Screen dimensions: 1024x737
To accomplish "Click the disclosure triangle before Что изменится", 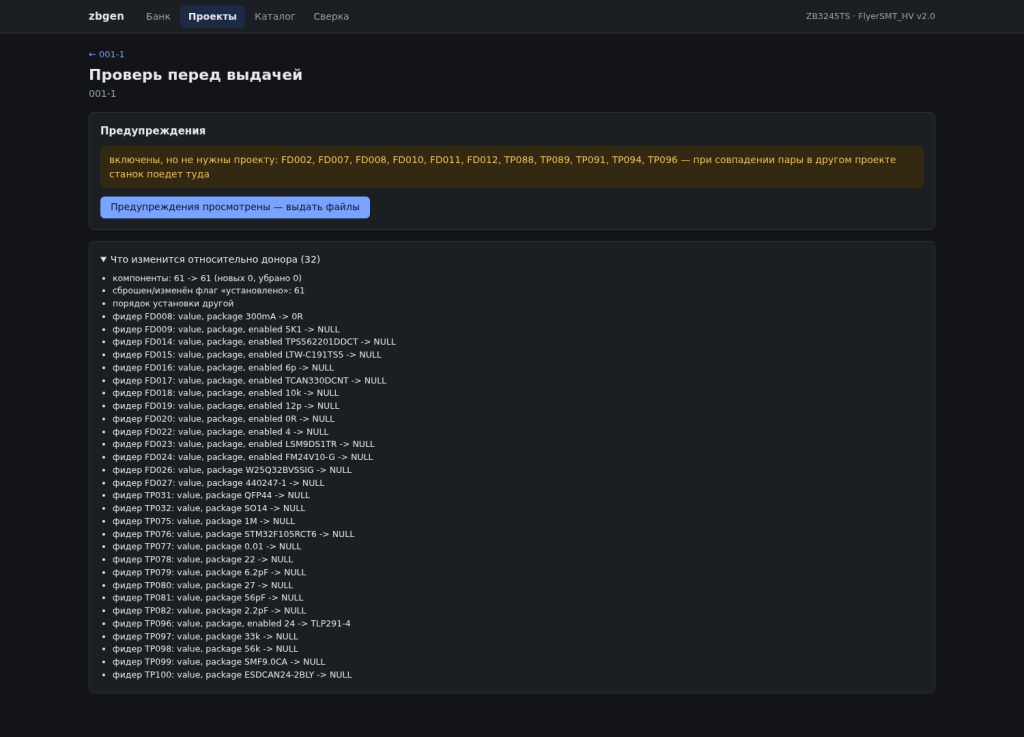I will [x=104, y=259].
